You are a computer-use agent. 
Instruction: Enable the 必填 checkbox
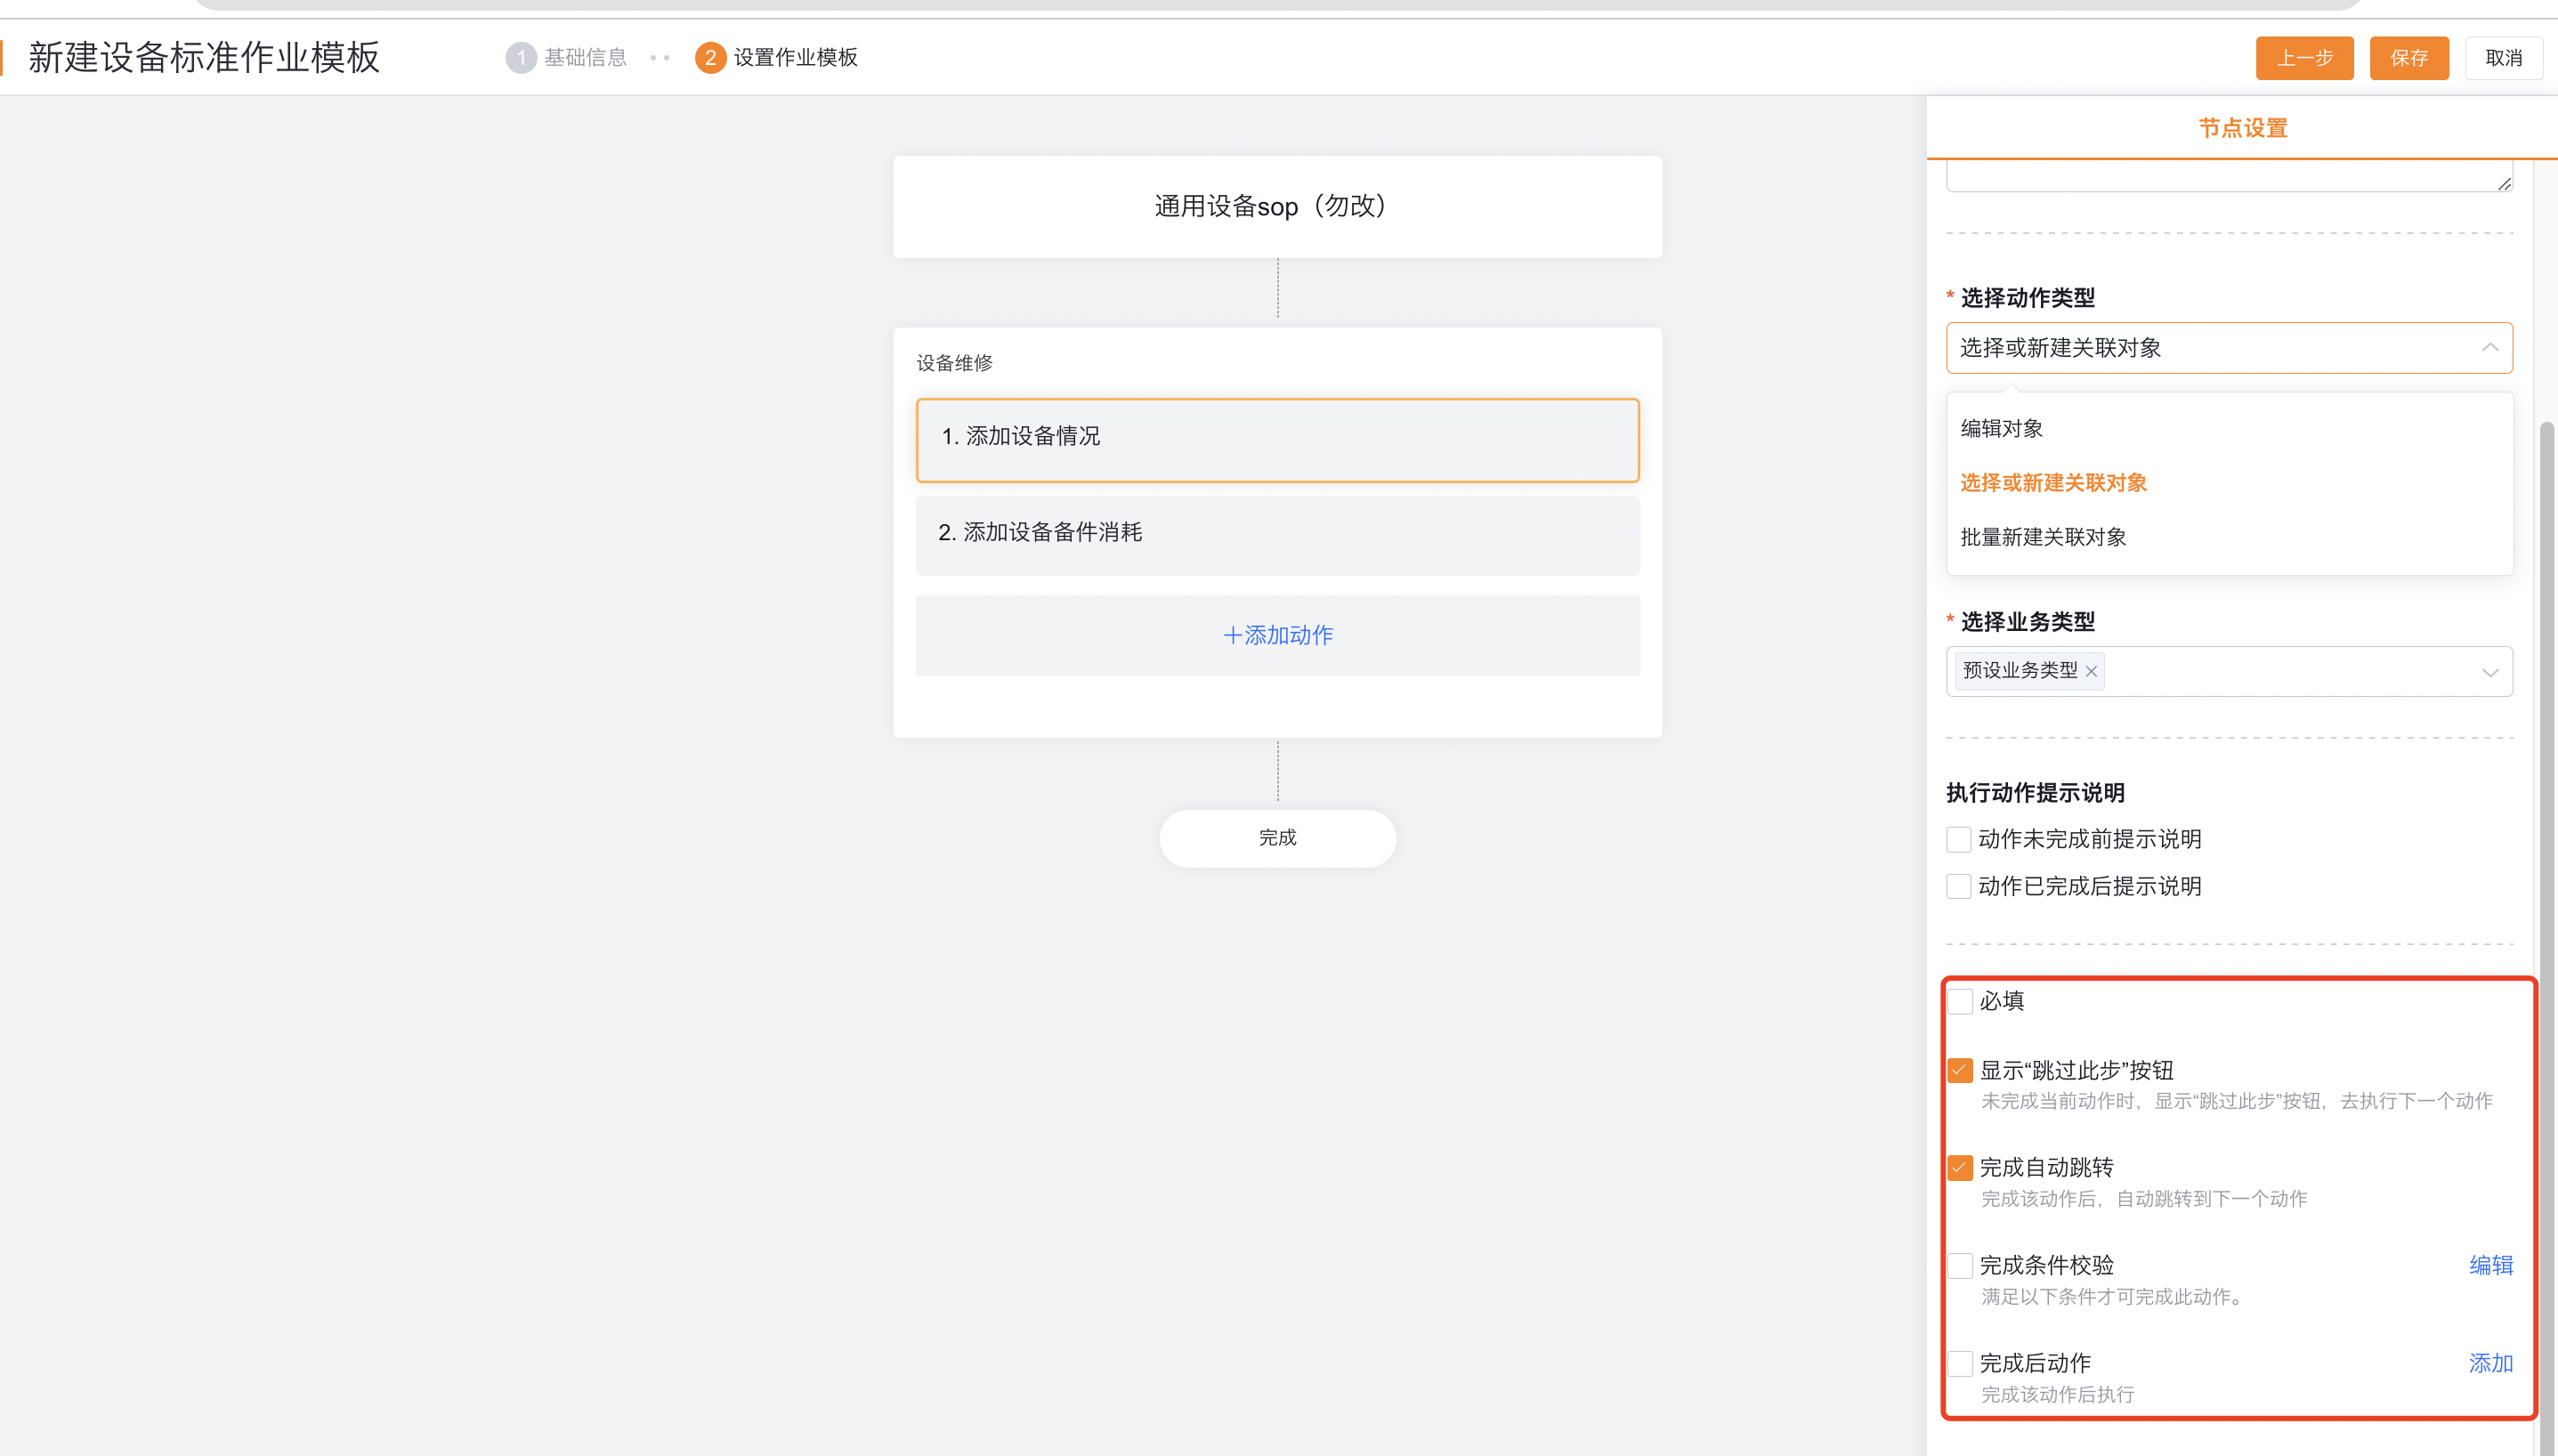click(1960, 1001)
